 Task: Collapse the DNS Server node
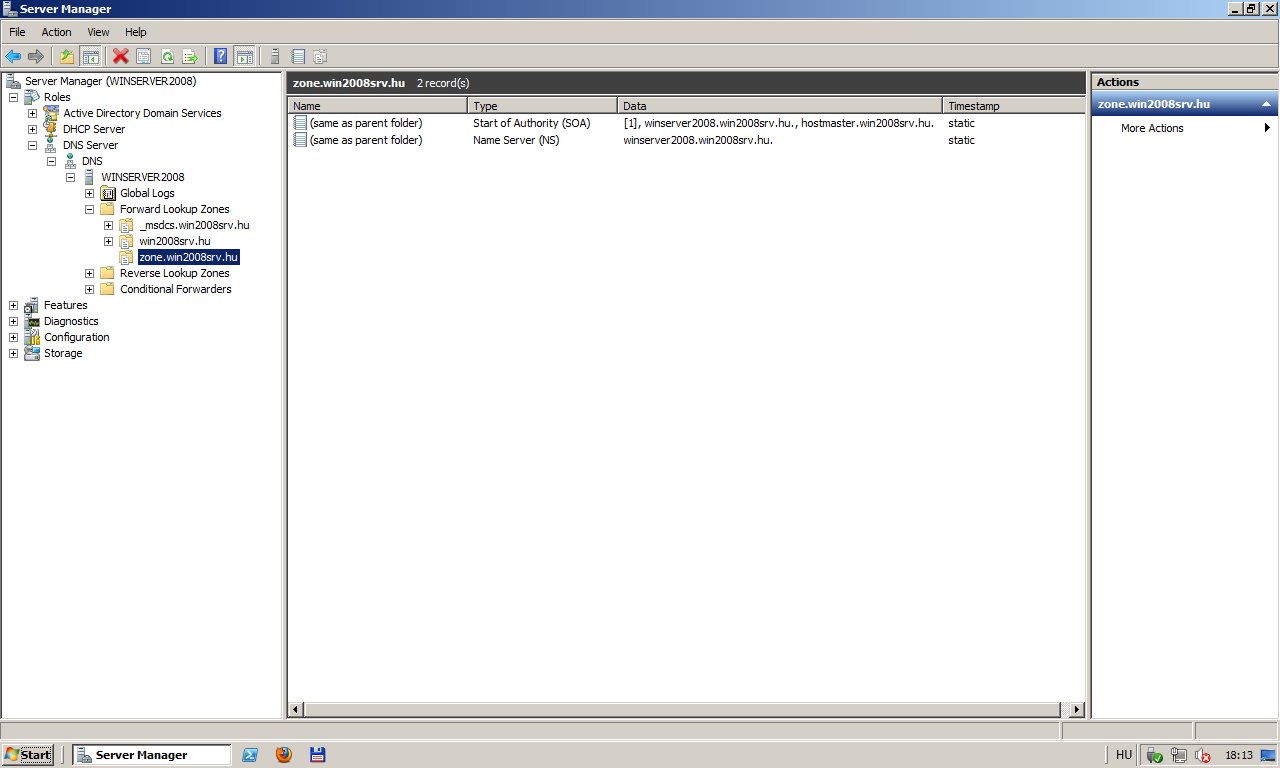tap(32, 145)
